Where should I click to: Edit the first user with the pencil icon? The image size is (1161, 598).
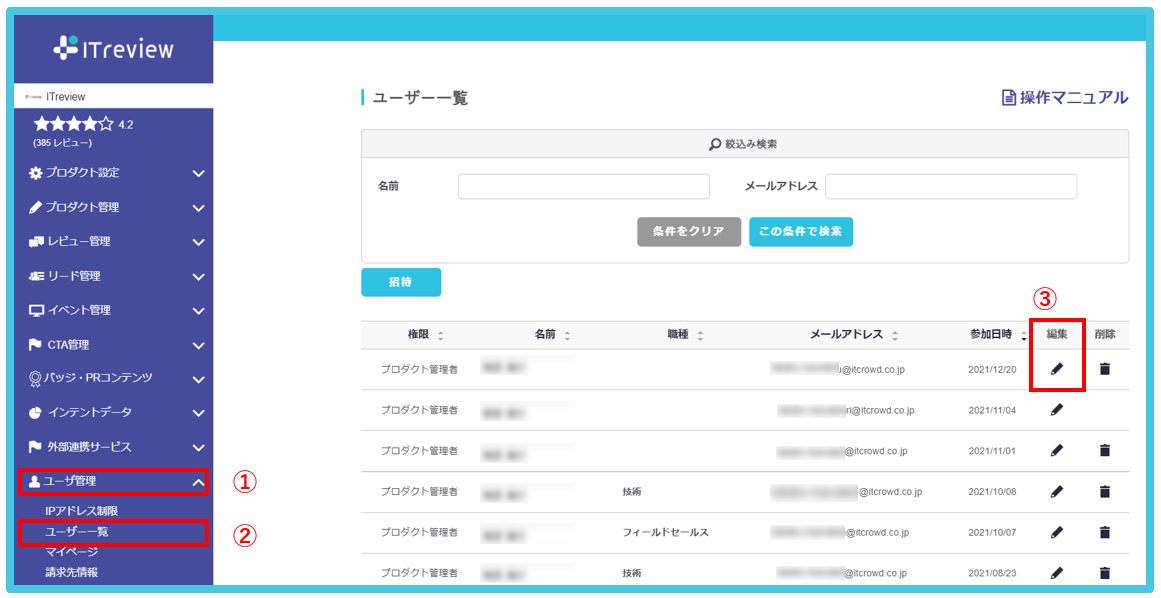tap(1057, 369)
